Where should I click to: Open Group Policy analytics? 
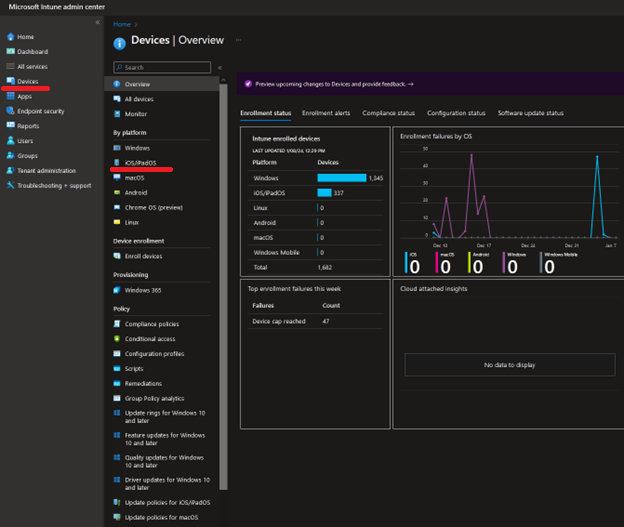[154, 398]
